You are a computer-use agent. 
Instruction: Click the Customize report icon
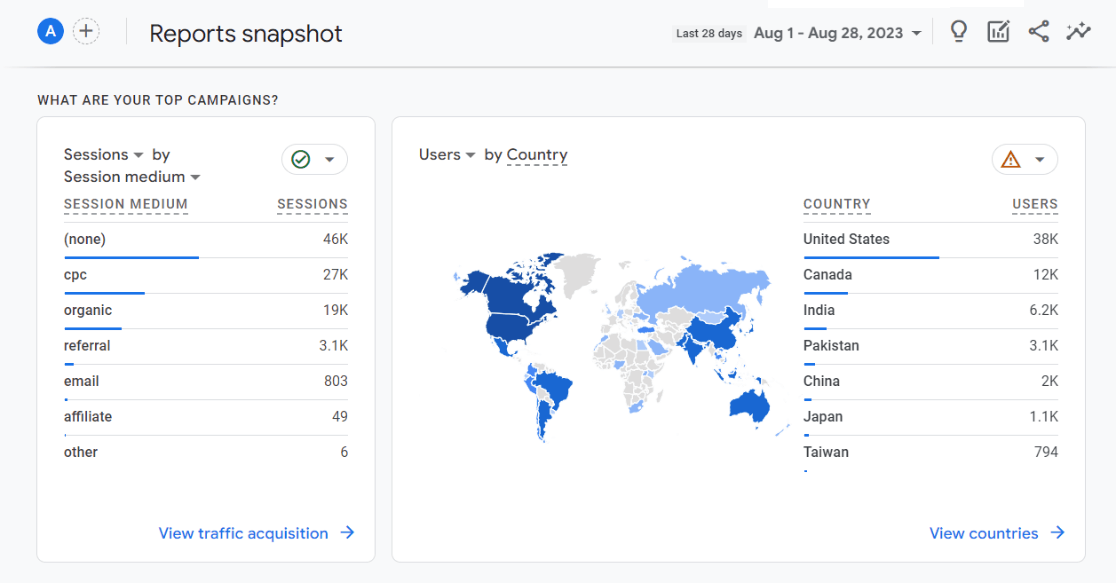click(998, 31)
